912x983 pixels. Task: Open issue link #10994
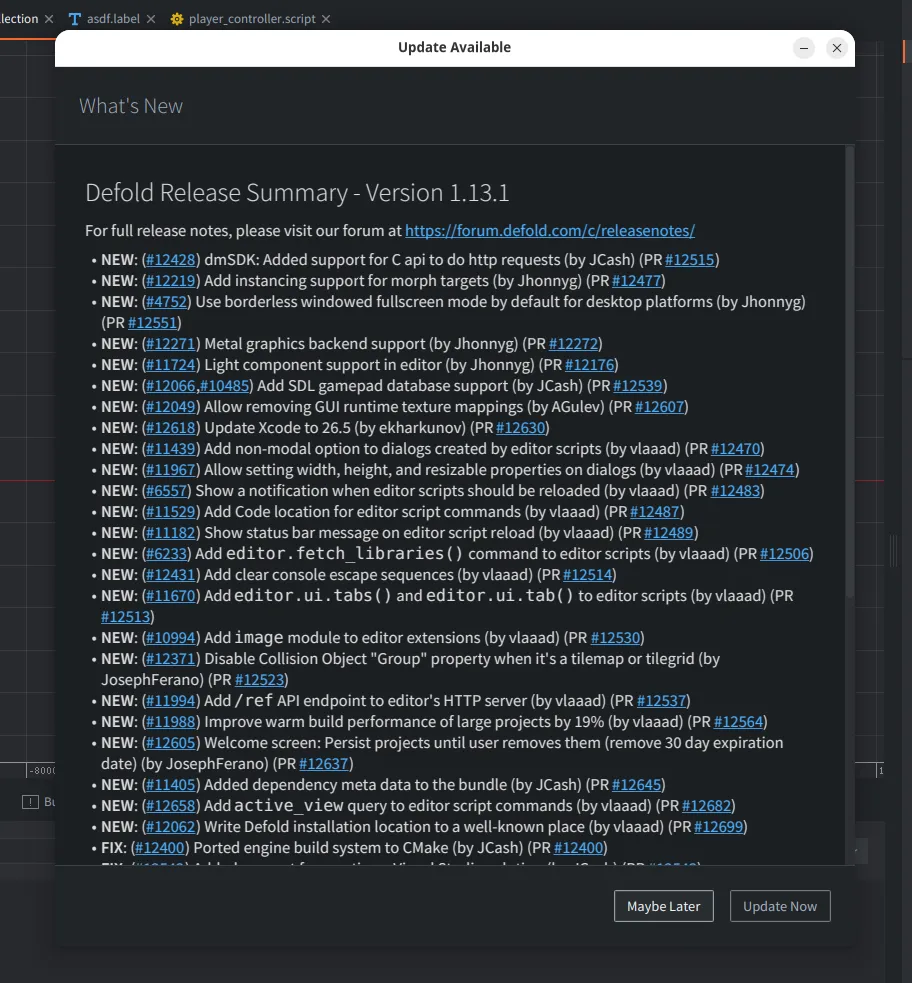click(170, 638)
